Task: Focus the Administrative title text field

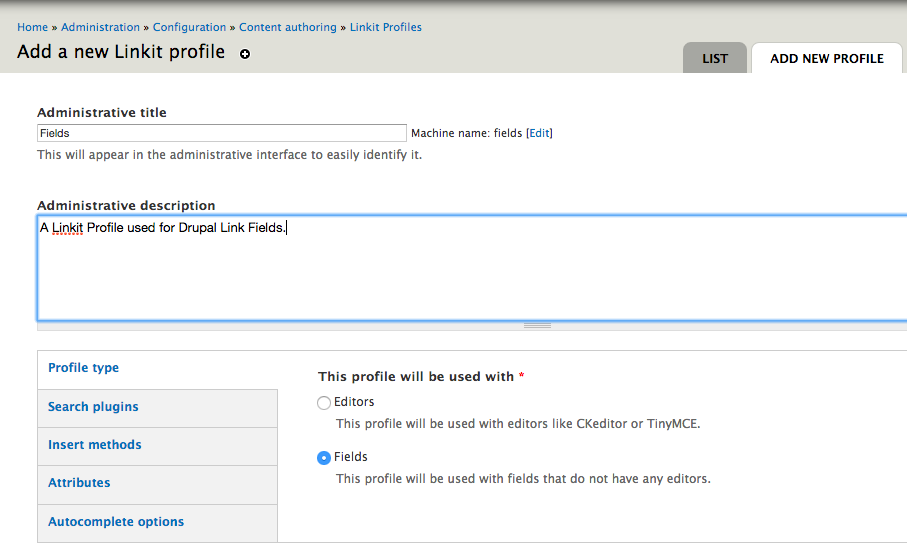Action: pyautogui.click(x=222, y=133)
